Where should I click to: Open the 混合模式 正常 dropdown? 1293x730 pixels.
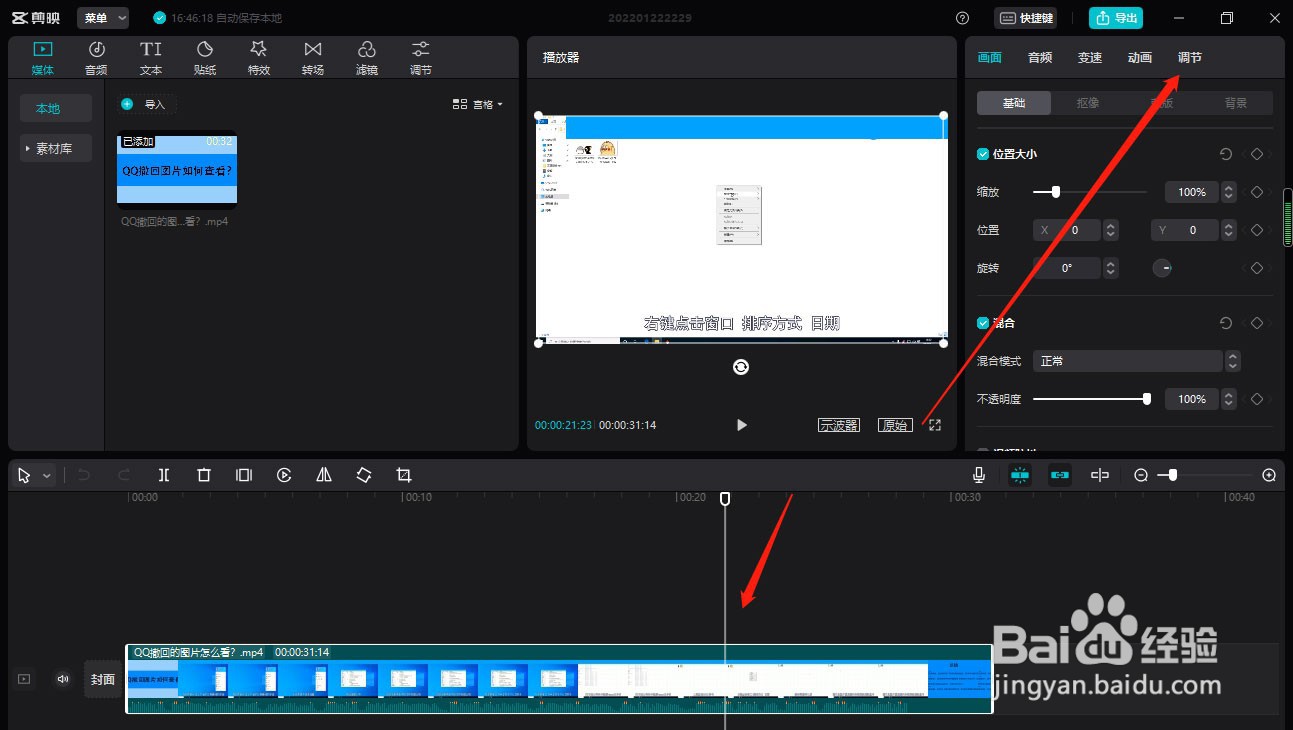1137,361
